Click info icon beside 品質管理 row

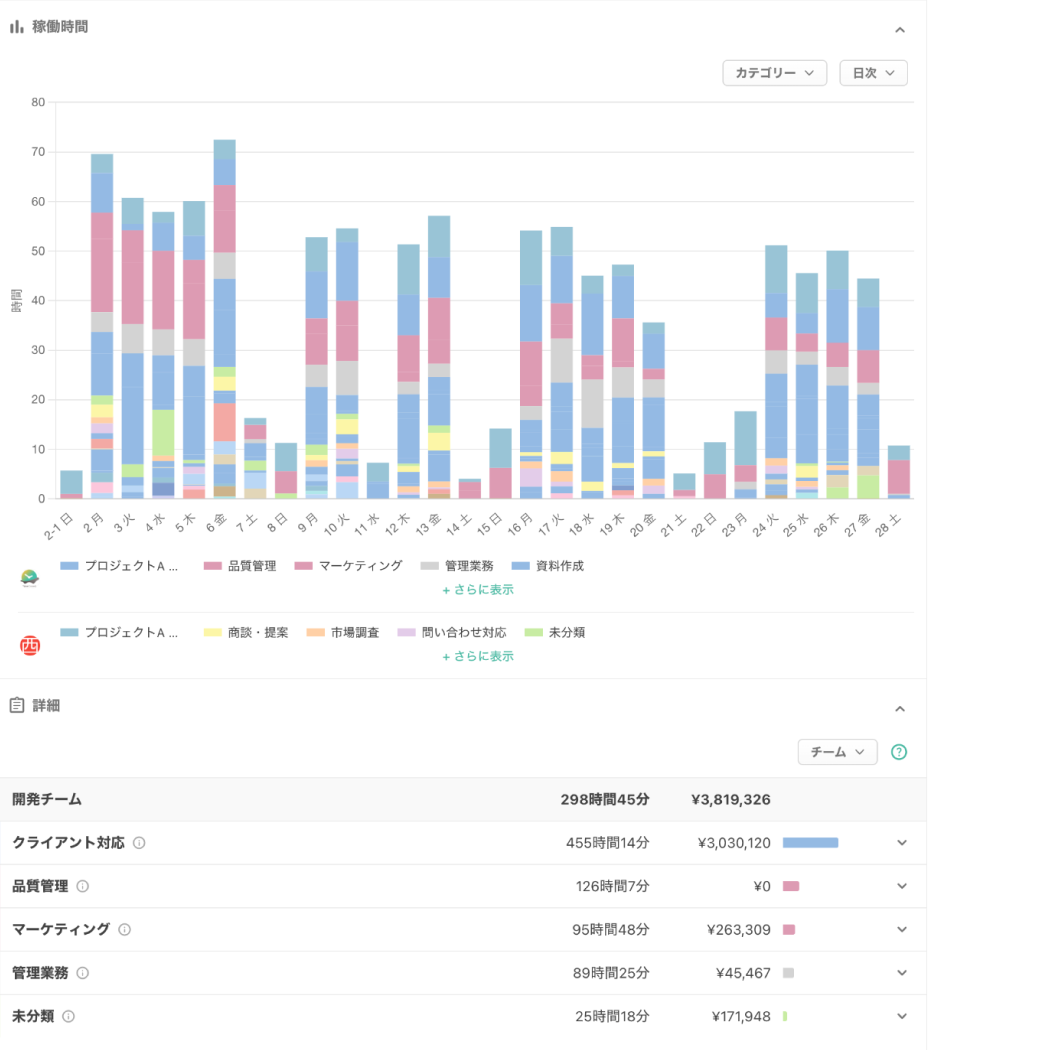pos(83,886)
